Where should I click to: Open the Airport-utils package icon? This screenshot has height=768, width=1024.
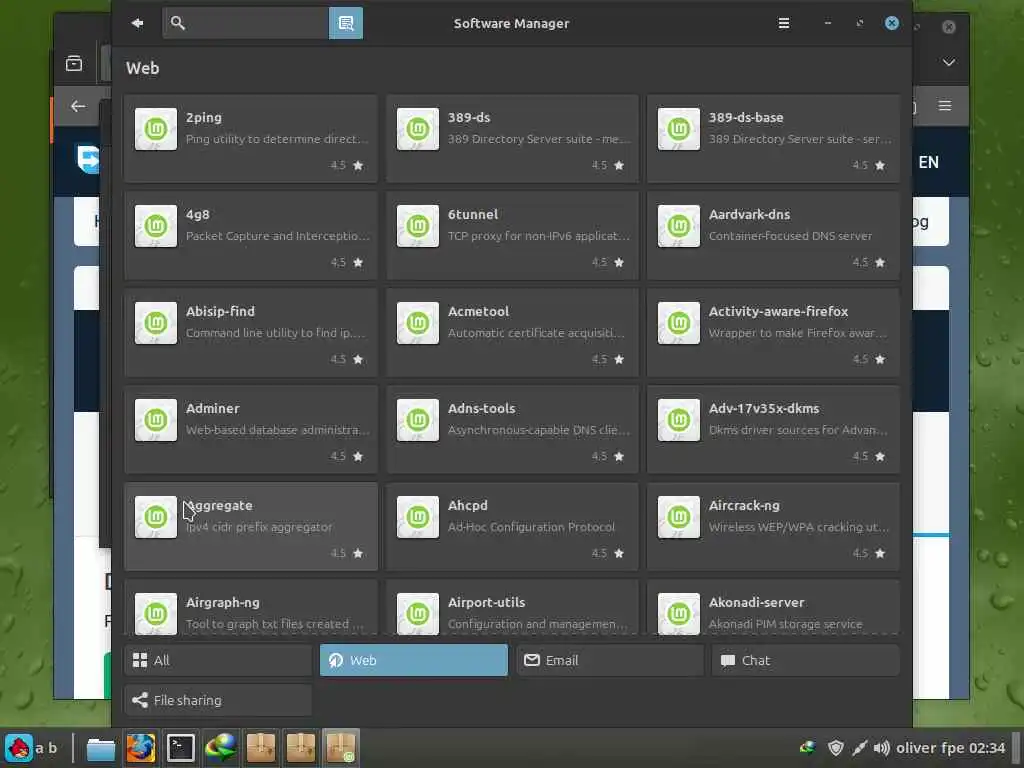pyautogui.click(x=417, y=613)
